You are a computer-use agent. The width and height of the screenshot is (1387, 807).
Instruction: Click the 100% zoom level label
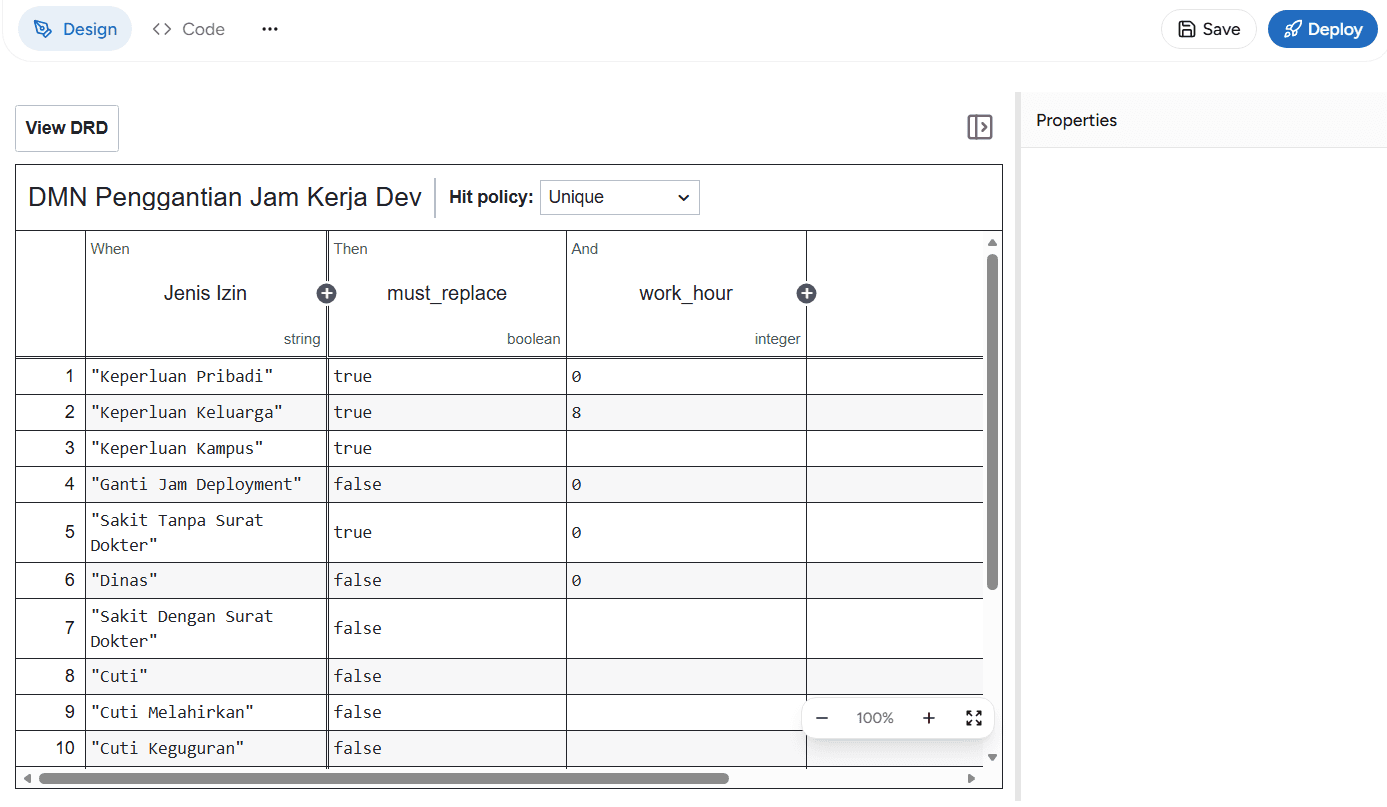tap(875, 718)
